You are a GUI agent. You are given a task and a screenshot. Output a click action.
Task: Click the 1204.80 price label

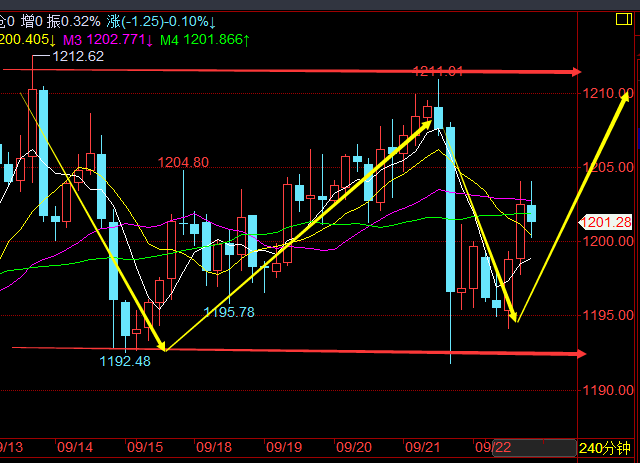[183, 162]
